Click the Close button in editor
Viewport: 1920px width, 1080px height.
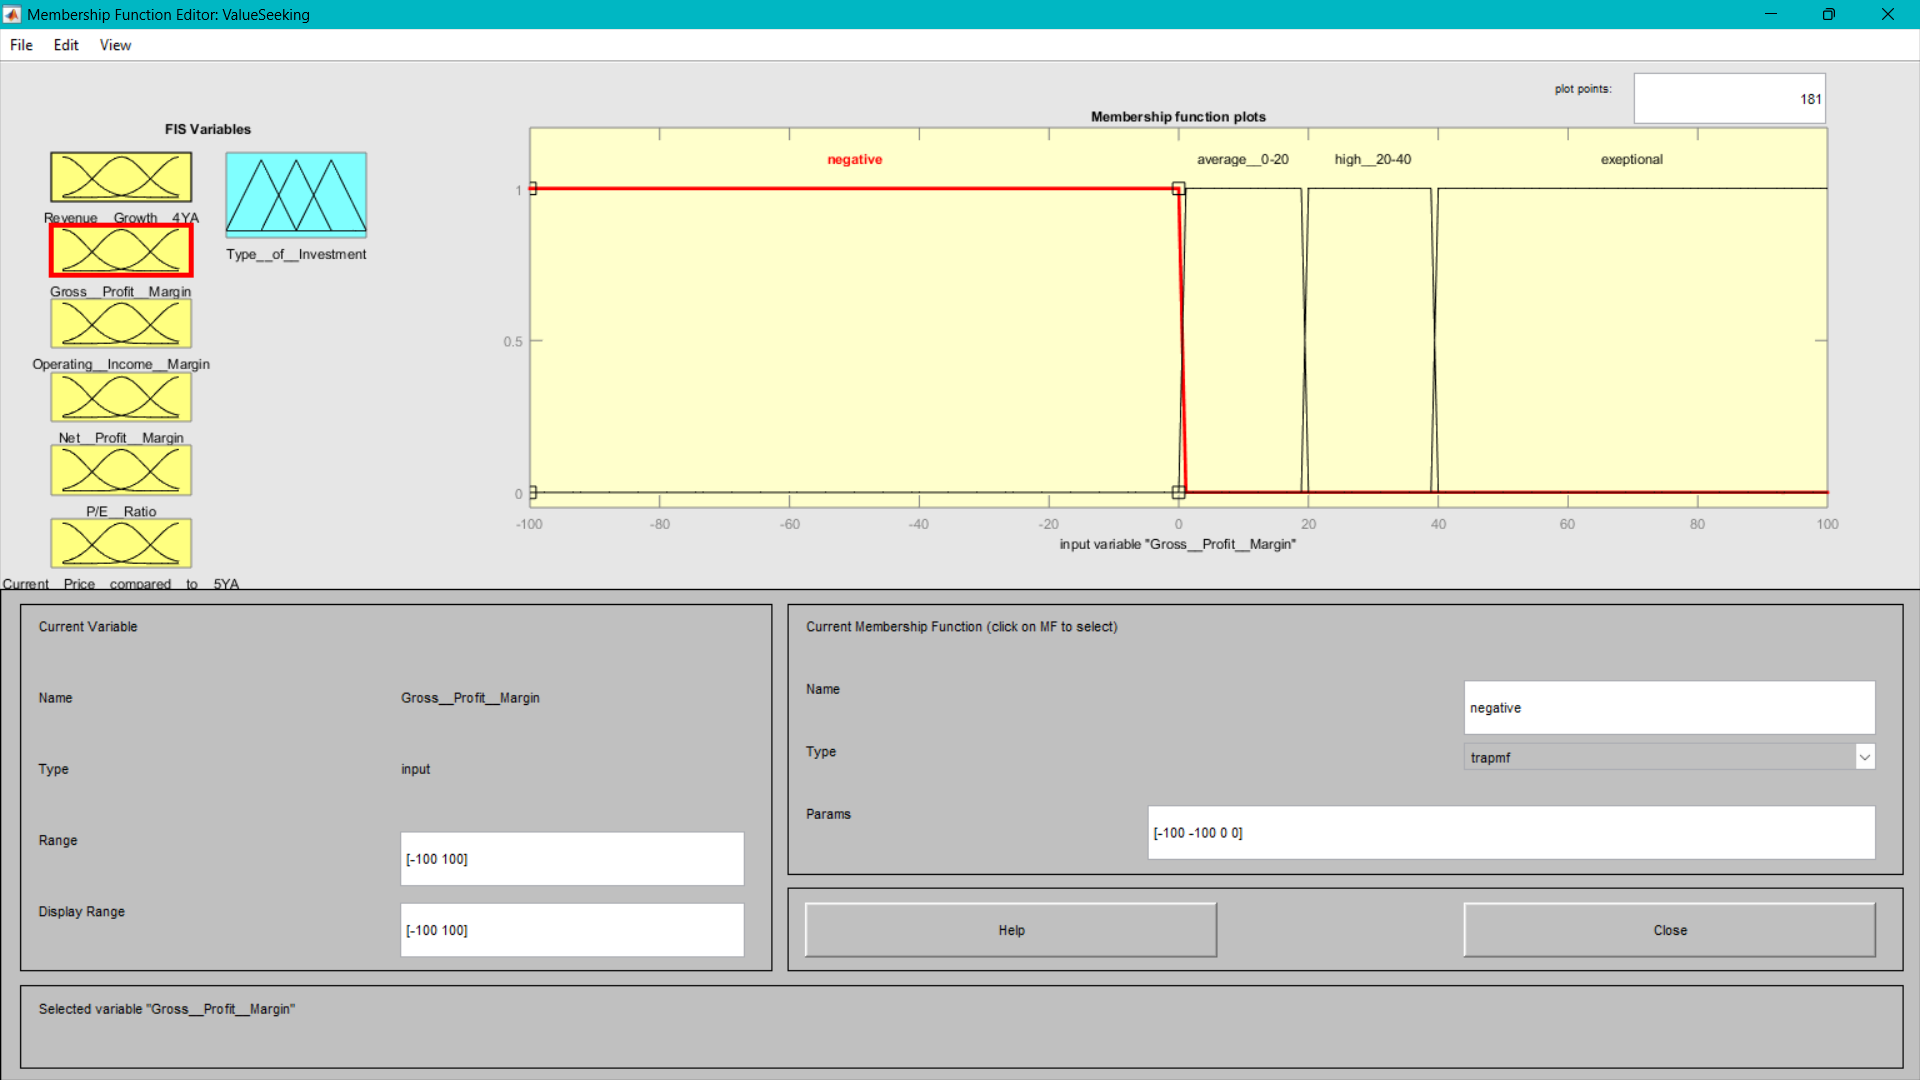click(1669, 930)
